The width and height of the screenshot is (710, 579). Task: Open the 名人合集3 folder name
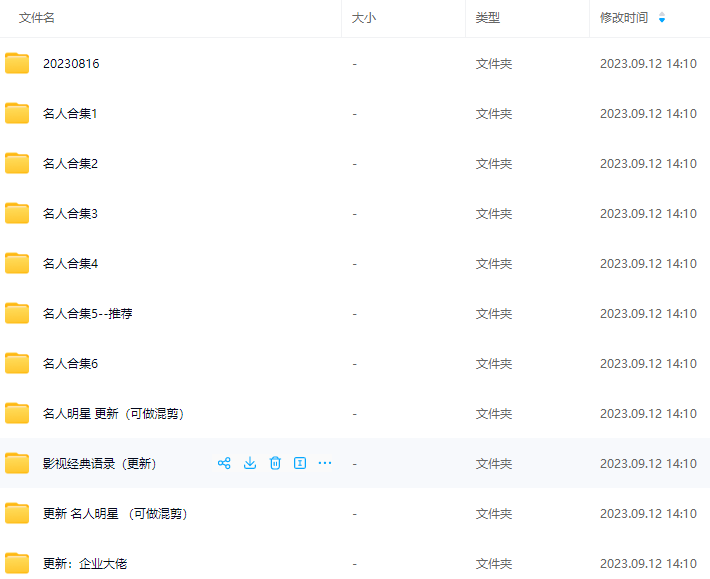pyautogui.click(x=70, y=214)
